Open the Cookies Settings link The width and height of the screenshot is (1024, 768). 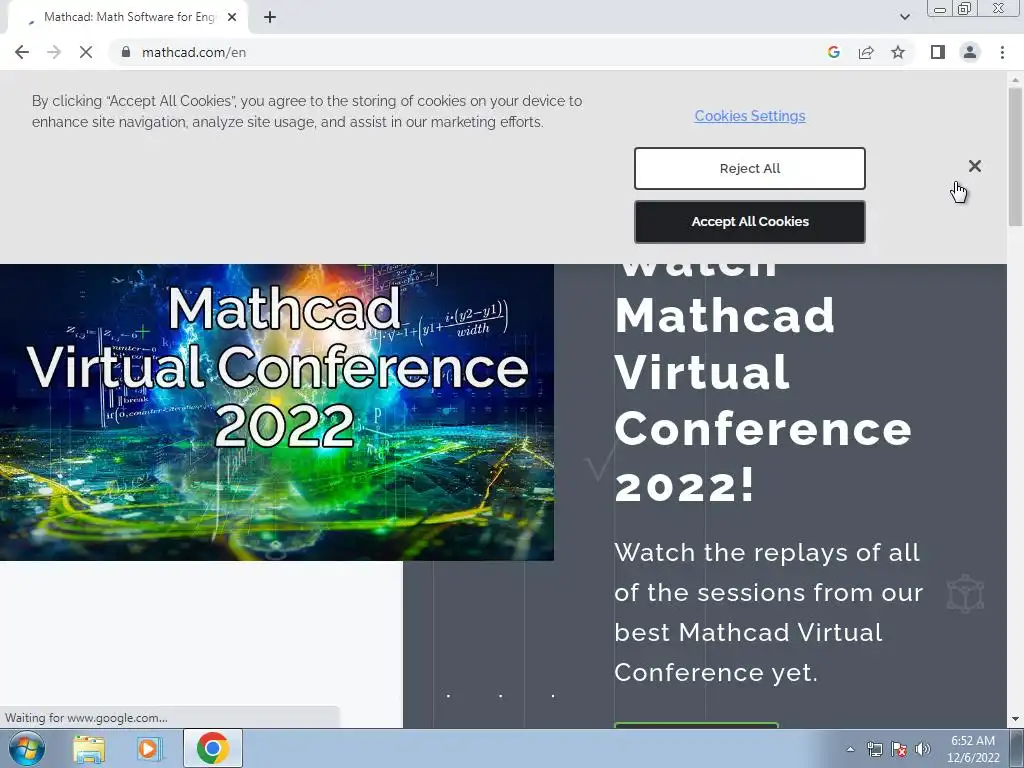(x=750, y=116)
